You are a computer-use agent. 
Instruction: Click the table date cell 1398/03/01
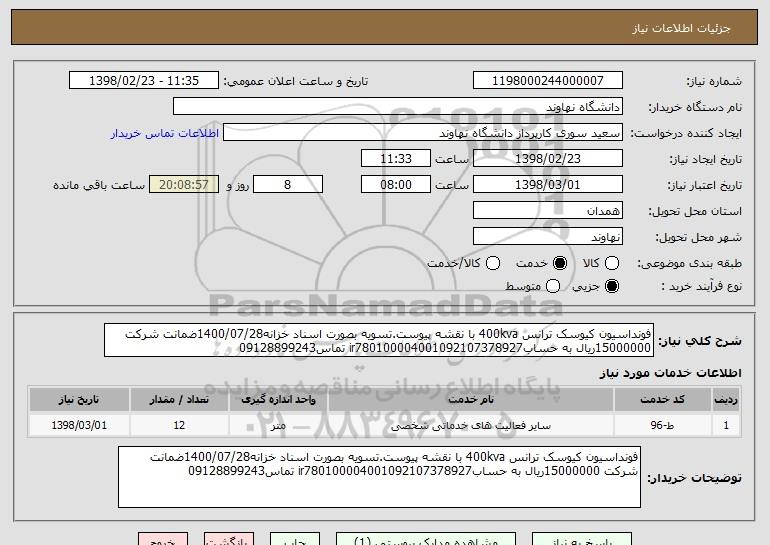click(79, 425)
